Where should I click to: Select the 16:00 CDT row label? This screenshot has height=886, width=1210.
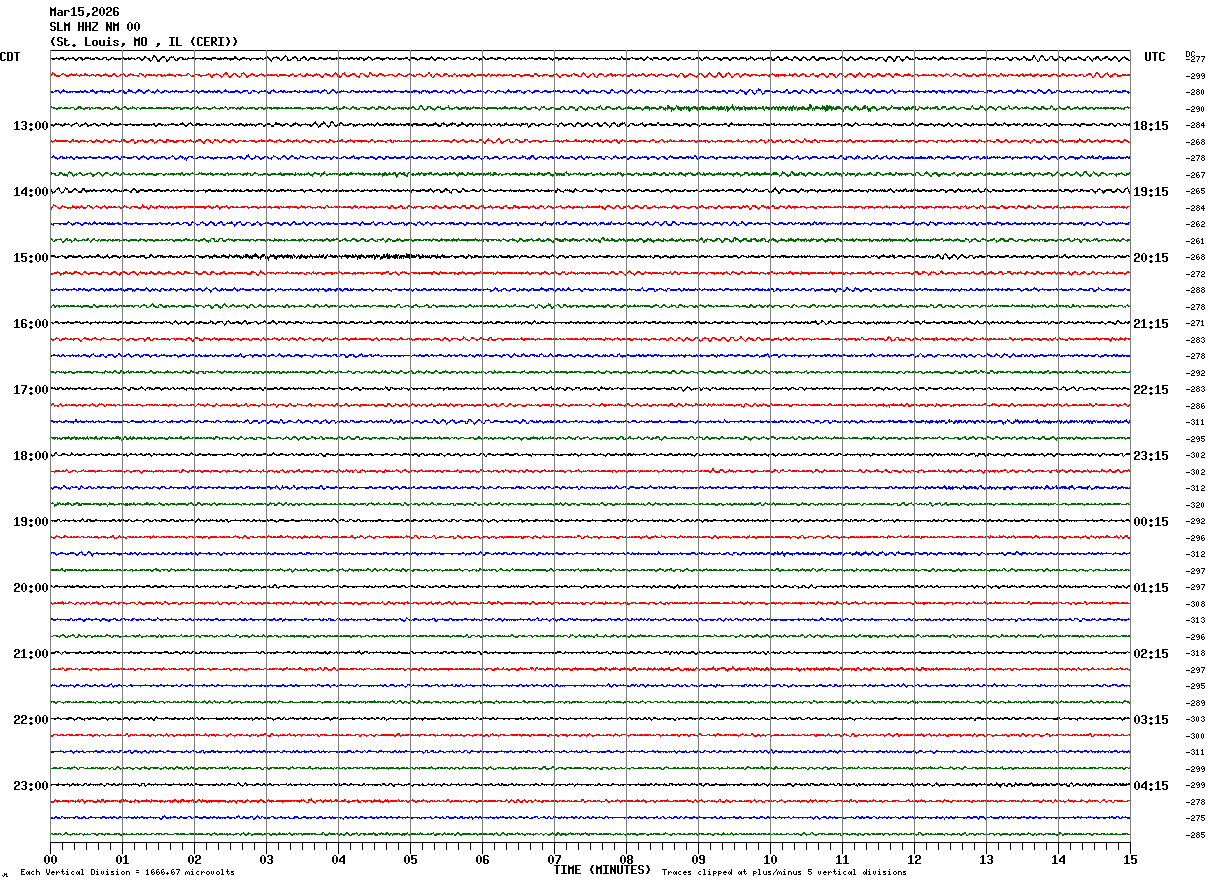point(30,324)
